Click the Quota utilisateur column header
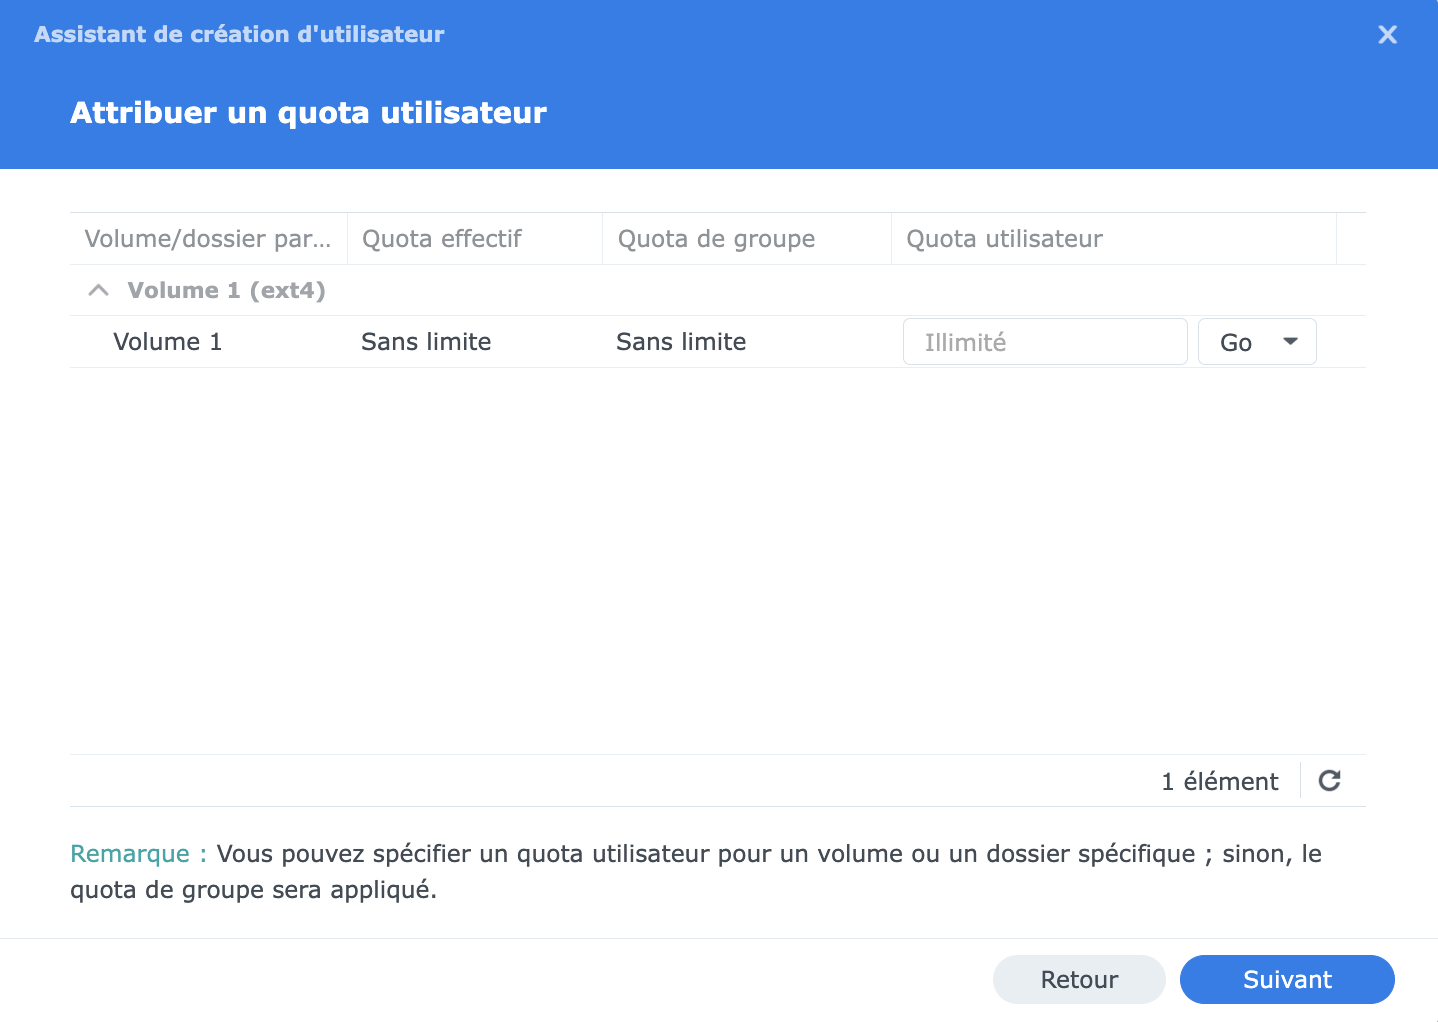 point(1114,239)
